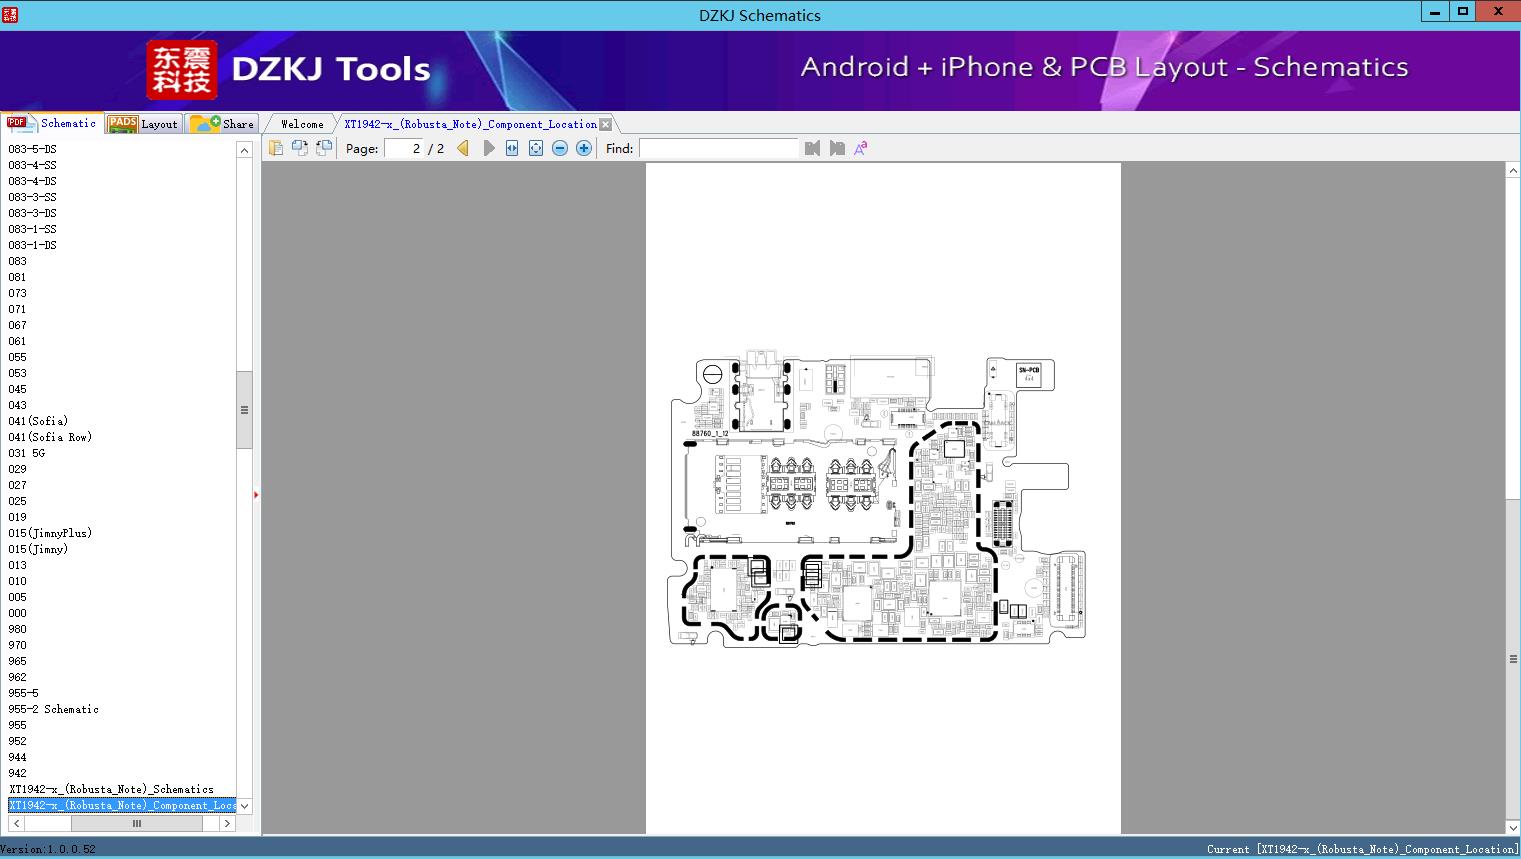Zoom out with minus icon
This screenshot has width=1521, height=859.
pos(560,148)
